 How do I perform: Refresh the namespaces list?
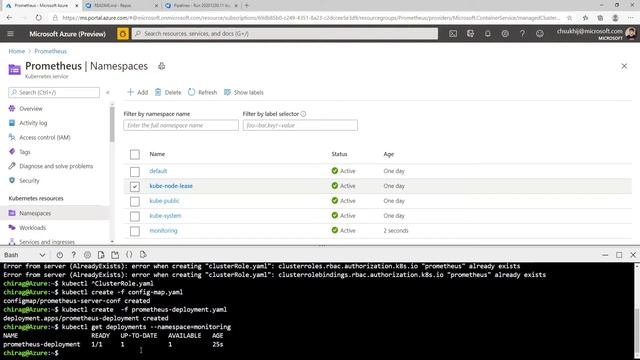pyautogui.click(x=202, y=92)
